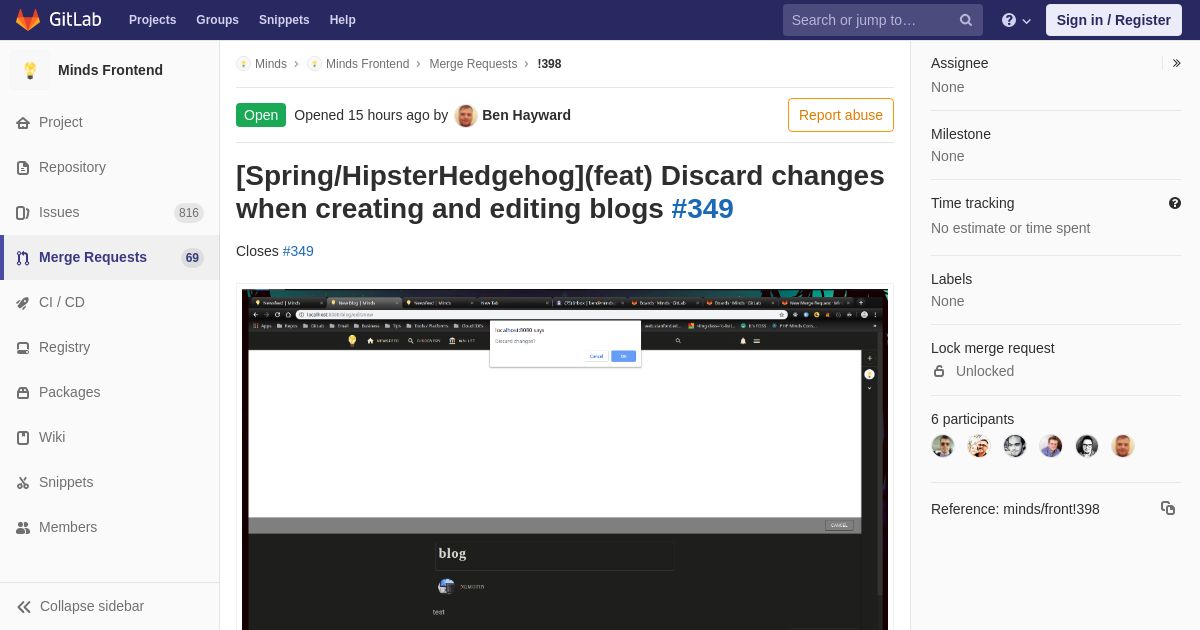Click the Snippets scissors icon in sidebar

(23, 482)
